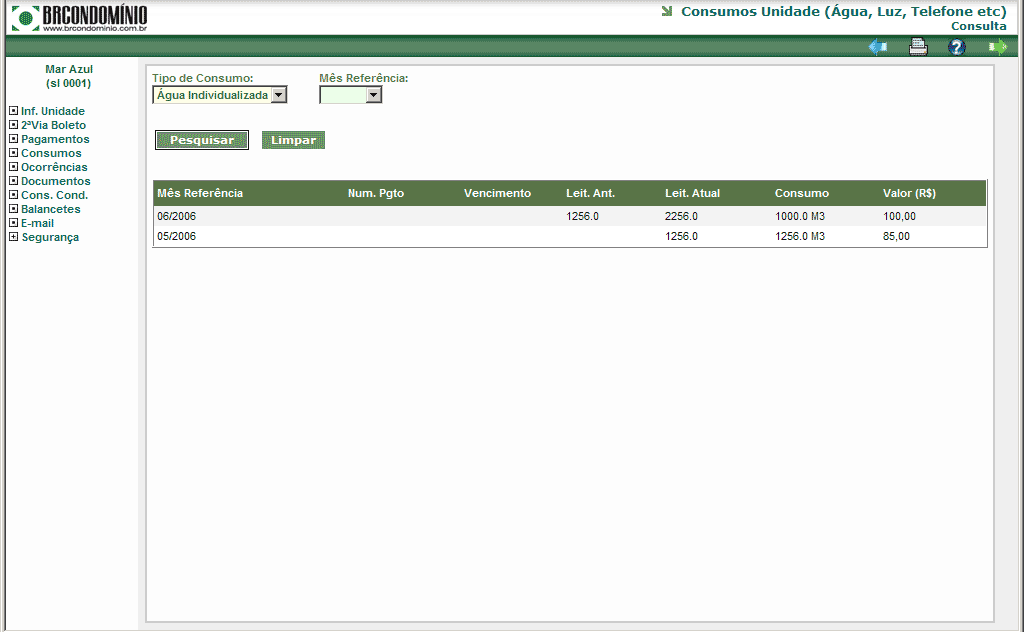Image resolution: width=1024 pixels, height=632 pixels.
Task: Click the Mar Azul (sl 0001) unit label
Action: pyautogui.click(x=69, y=76)
